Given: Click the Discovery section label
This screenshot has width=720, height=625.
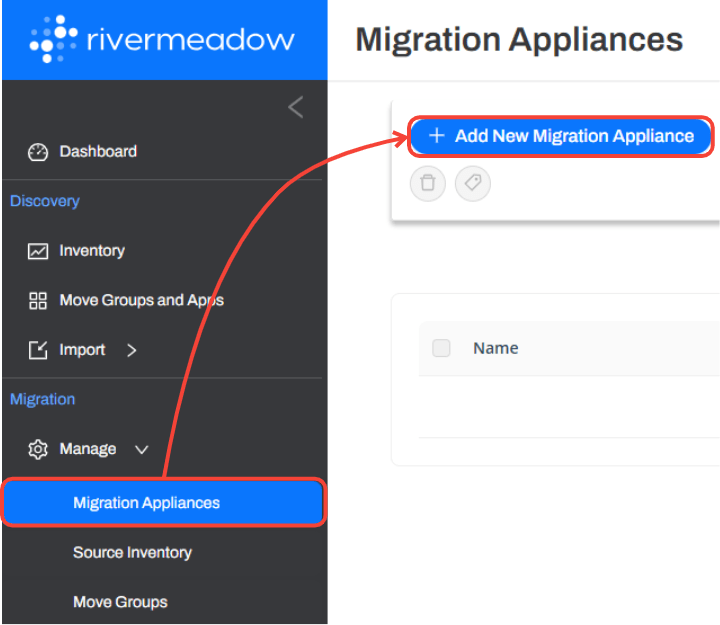Looking at the screenshot, I should click(x=45, y=201).
